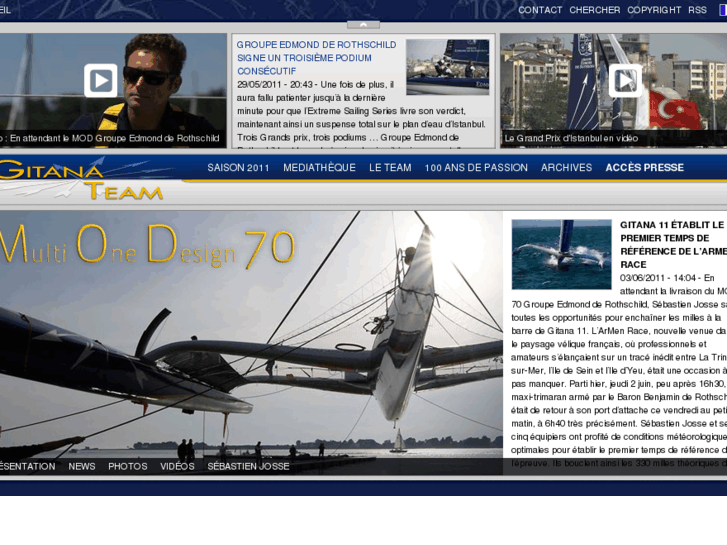Select the PHOTOS tab under the banner
727x545 pixels.
pyautogui.click(x=128, y=466)
